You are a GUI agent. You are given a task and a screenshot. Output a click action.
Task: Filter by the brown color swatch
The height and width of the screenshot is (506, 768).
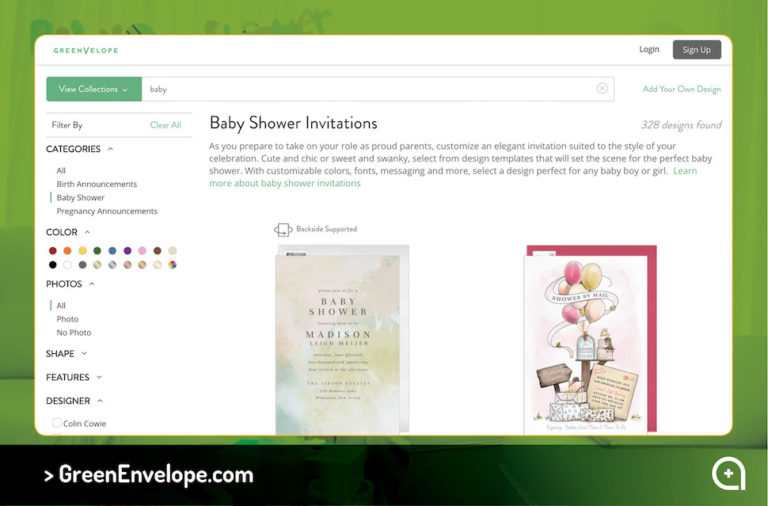tap(157, 251)
